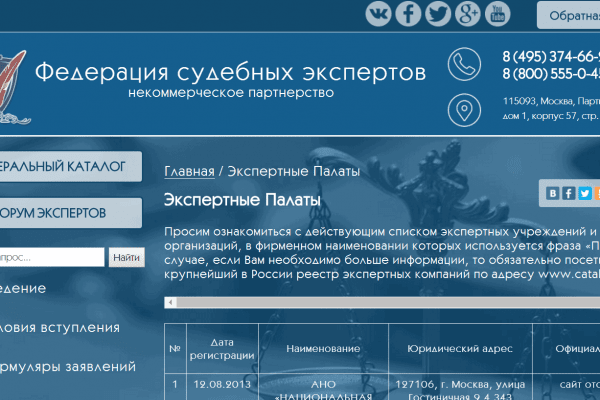600x400 pixels.
Task: Click the Федерация судебных экспертов title
Action: [x=230, y=71]
